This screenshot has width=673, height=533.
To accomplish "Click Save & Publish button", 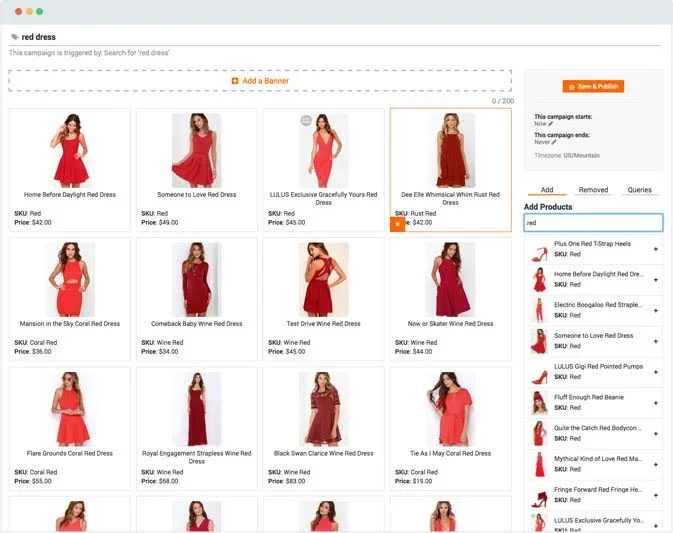I will pyautogui.click(x=593, y=87).
